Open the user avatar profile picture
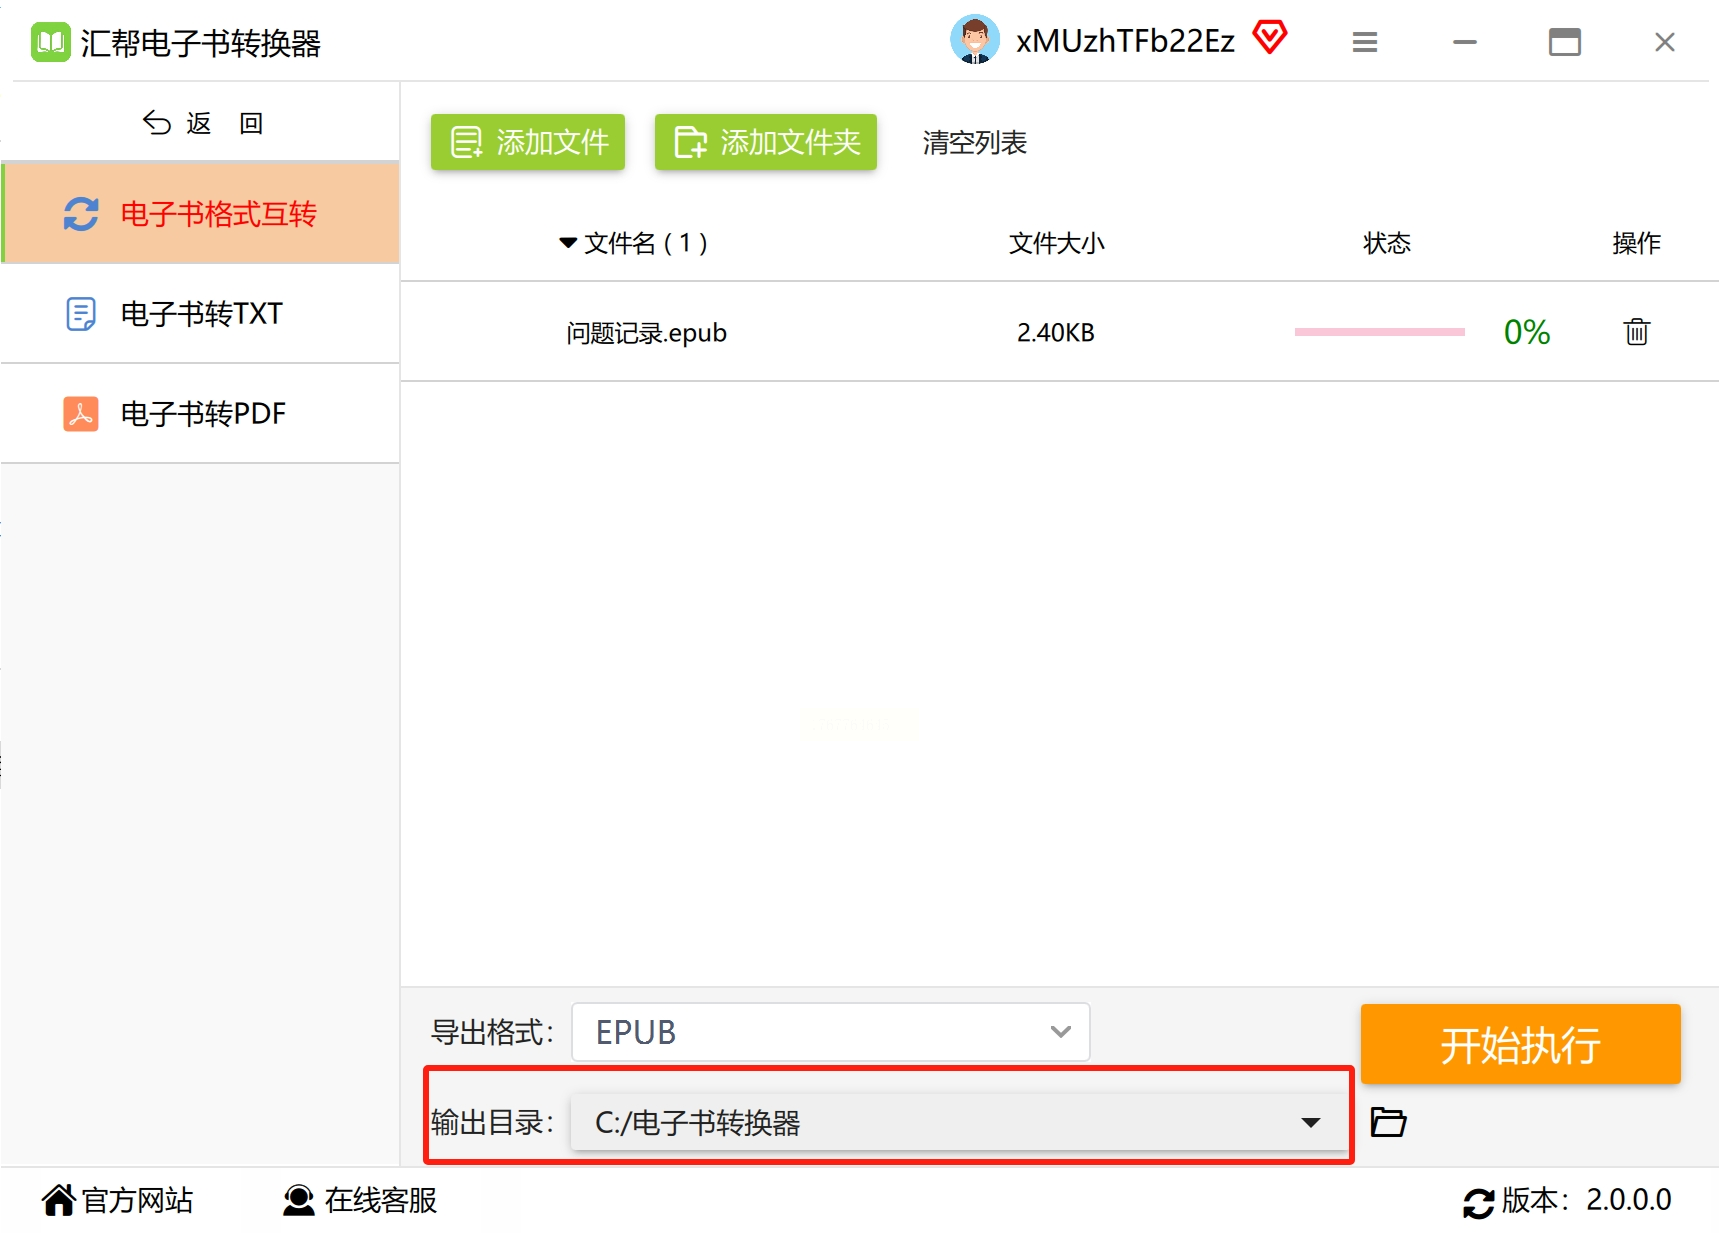 pyautogui.click(x=974, y=40)
